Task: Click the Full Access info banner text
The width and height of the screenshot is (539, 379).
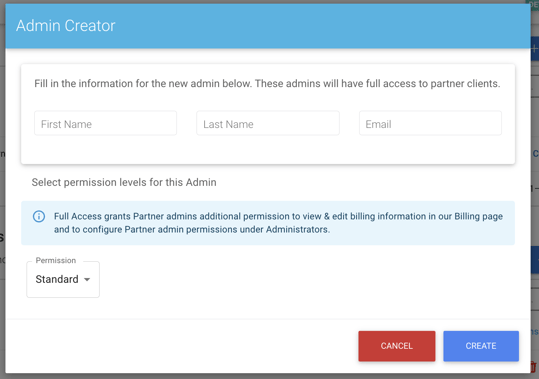Action: pyautogui.click(x=278, y=223)
